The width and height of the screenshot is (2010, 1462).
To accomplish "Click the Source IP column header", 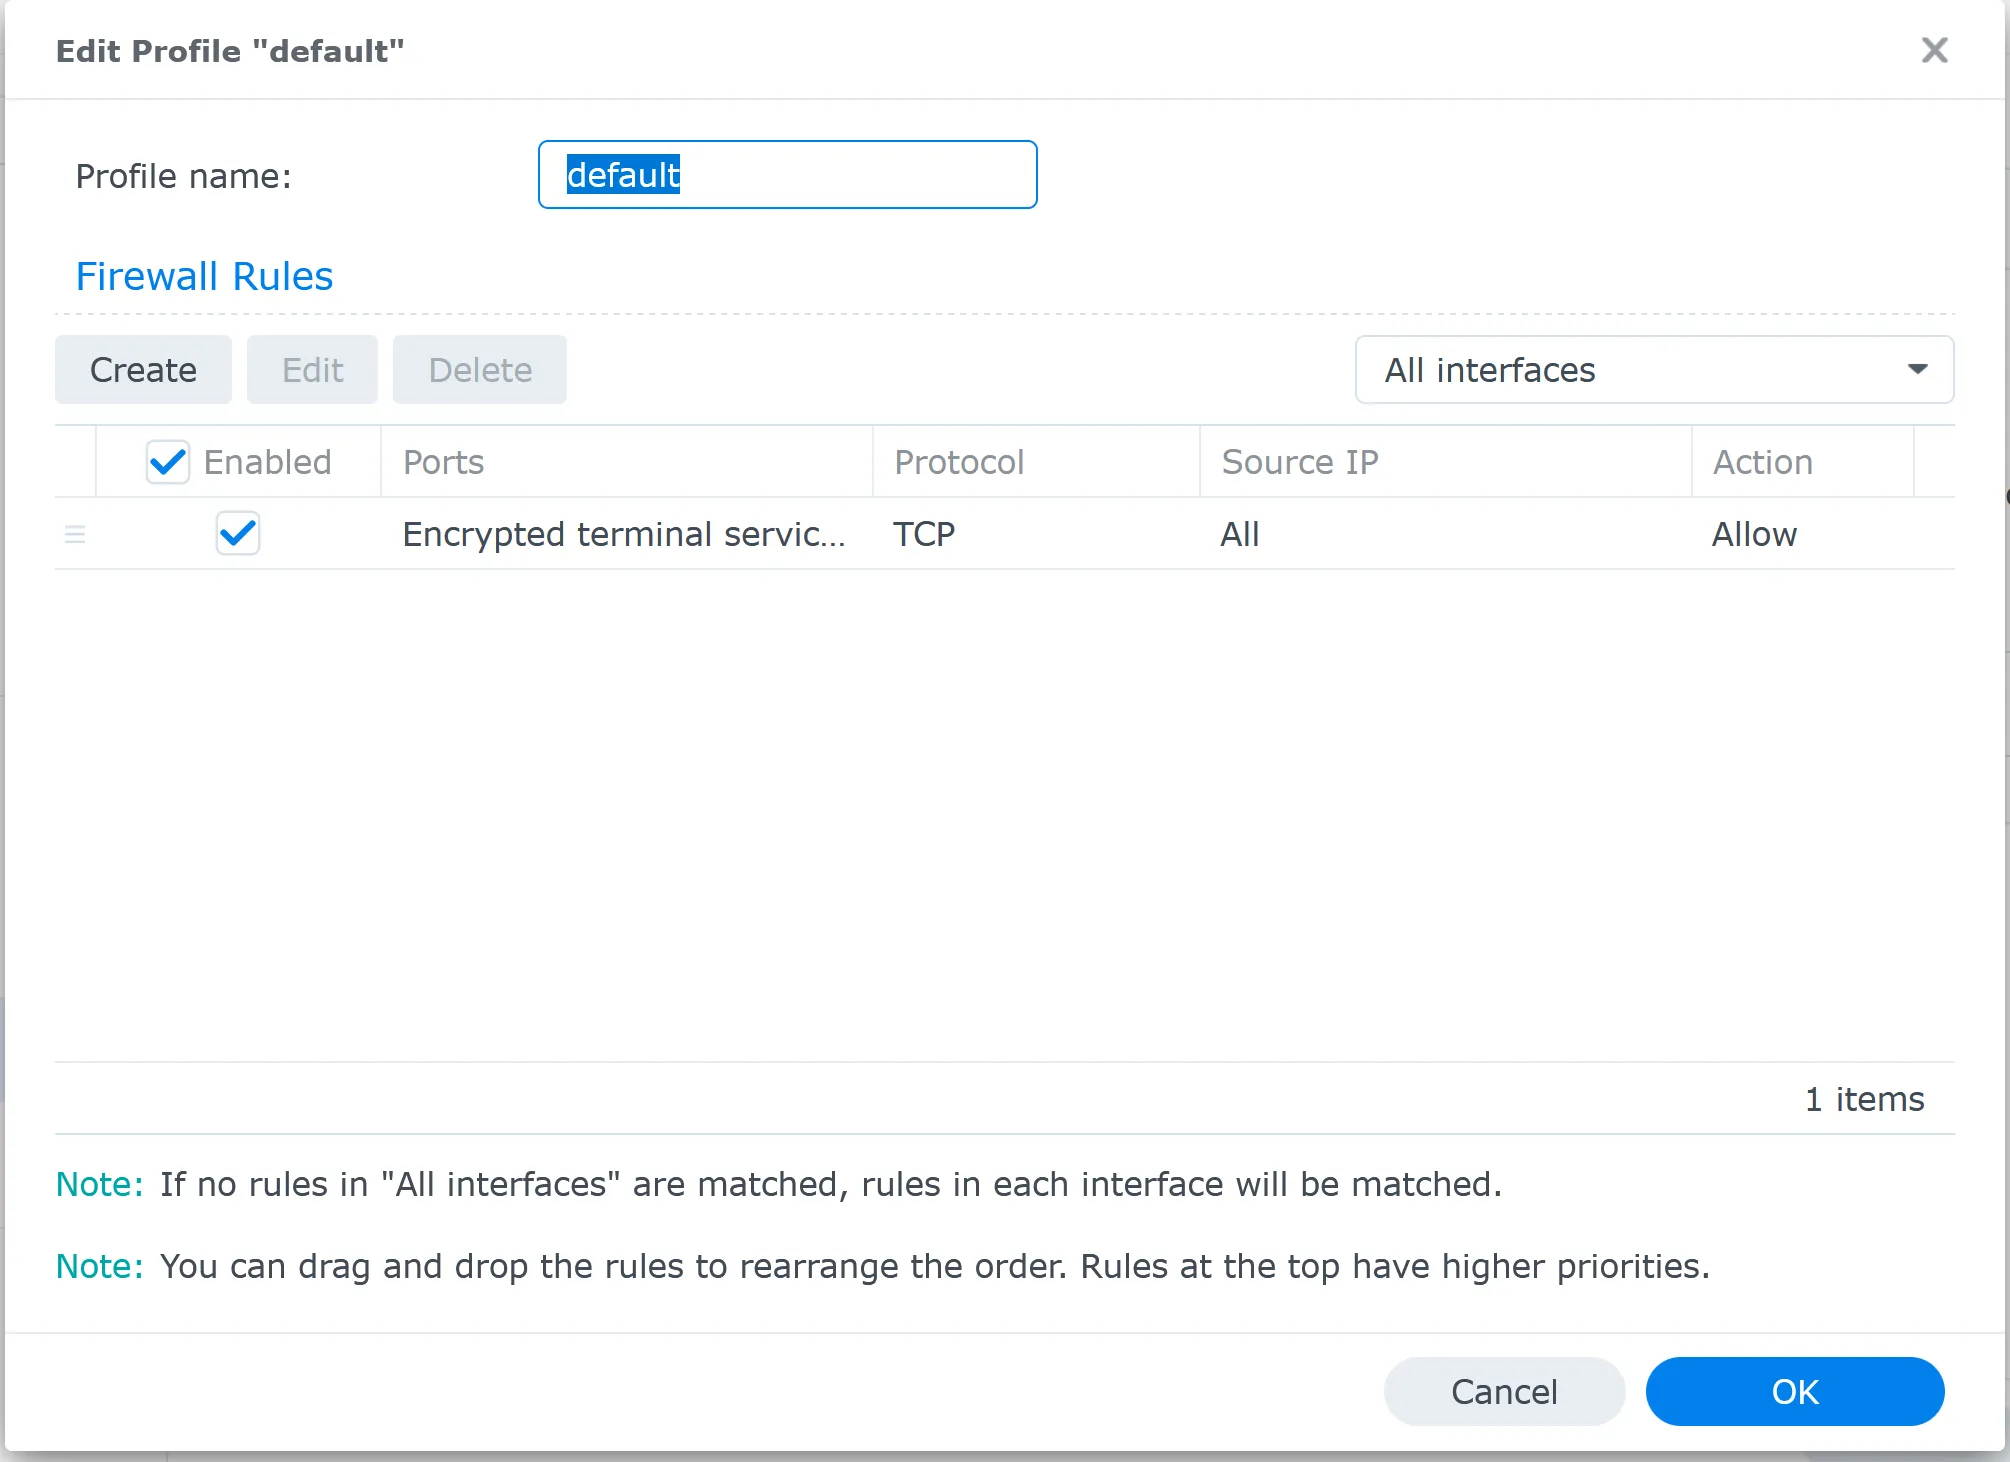I will tap(1300, 461).
